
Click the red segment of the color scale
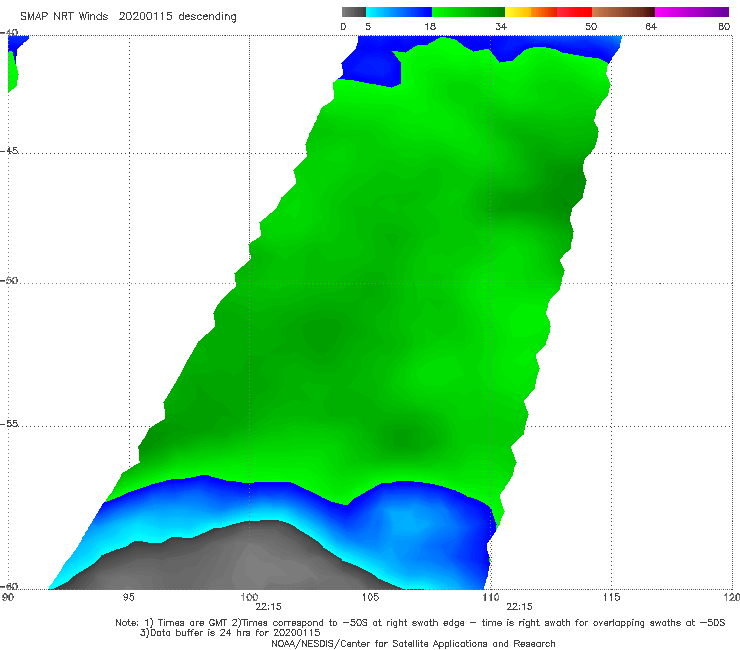[x=574, y=12]
